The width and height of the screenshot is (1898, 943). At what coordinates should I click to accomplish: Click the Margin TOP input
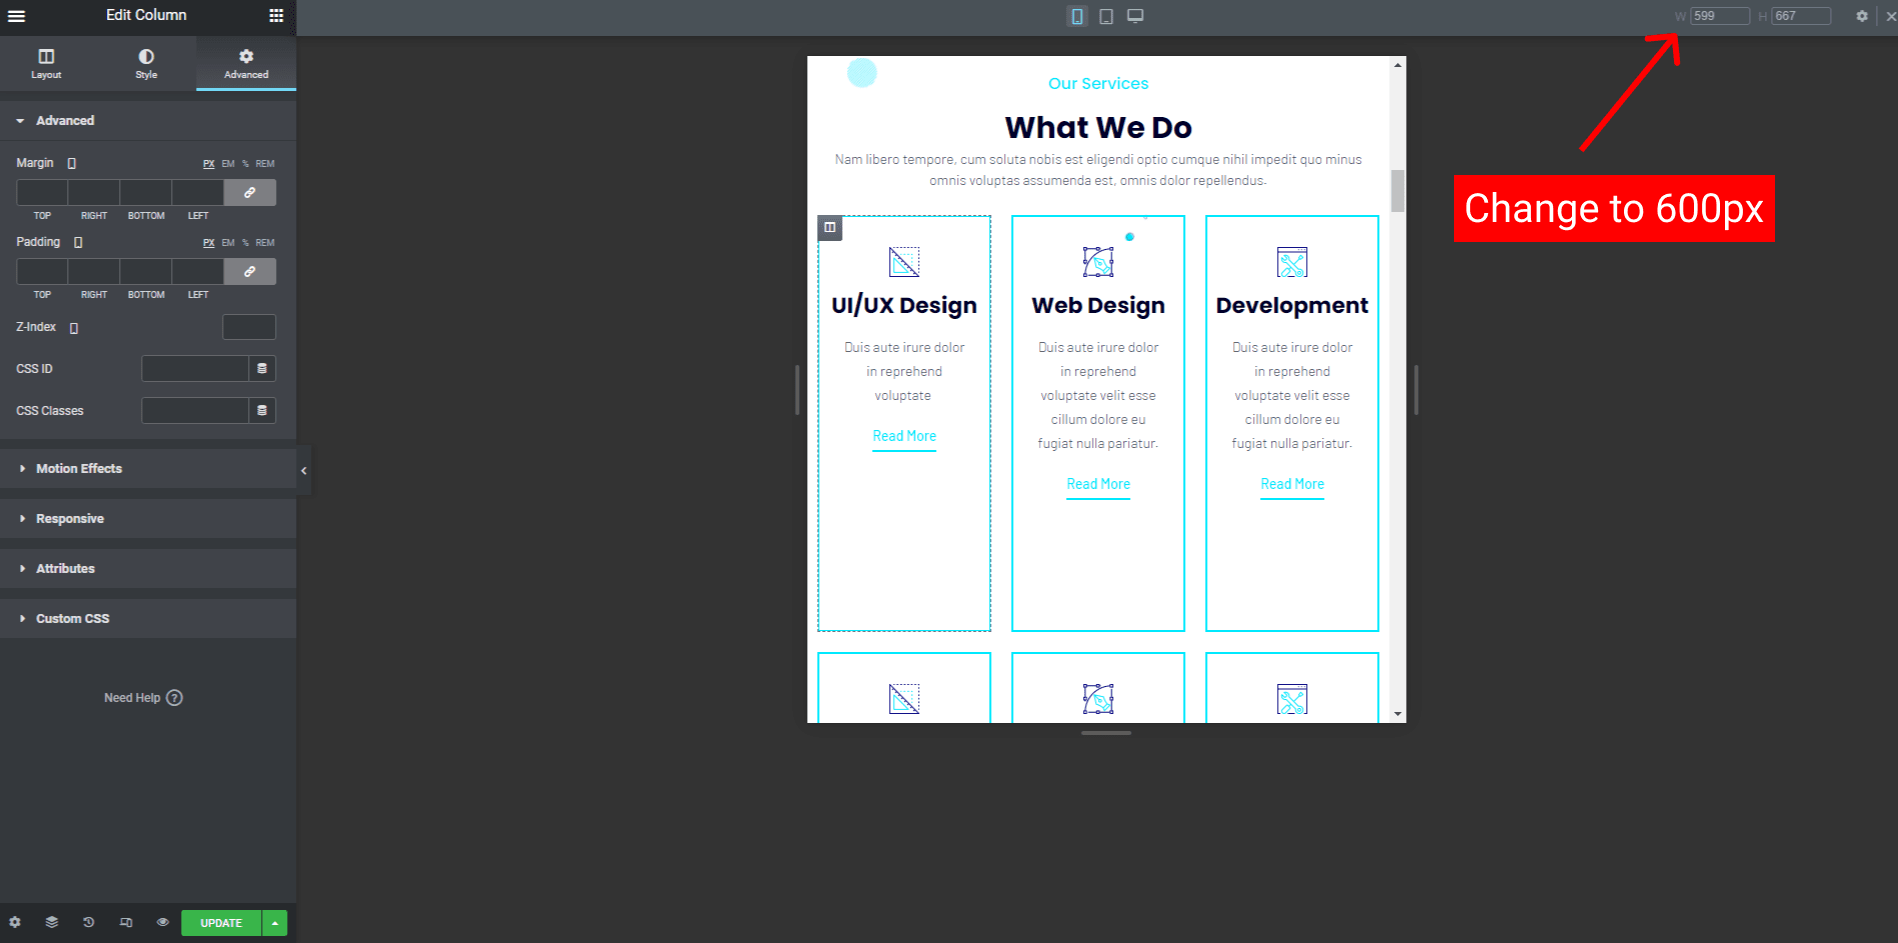(42, 192)
